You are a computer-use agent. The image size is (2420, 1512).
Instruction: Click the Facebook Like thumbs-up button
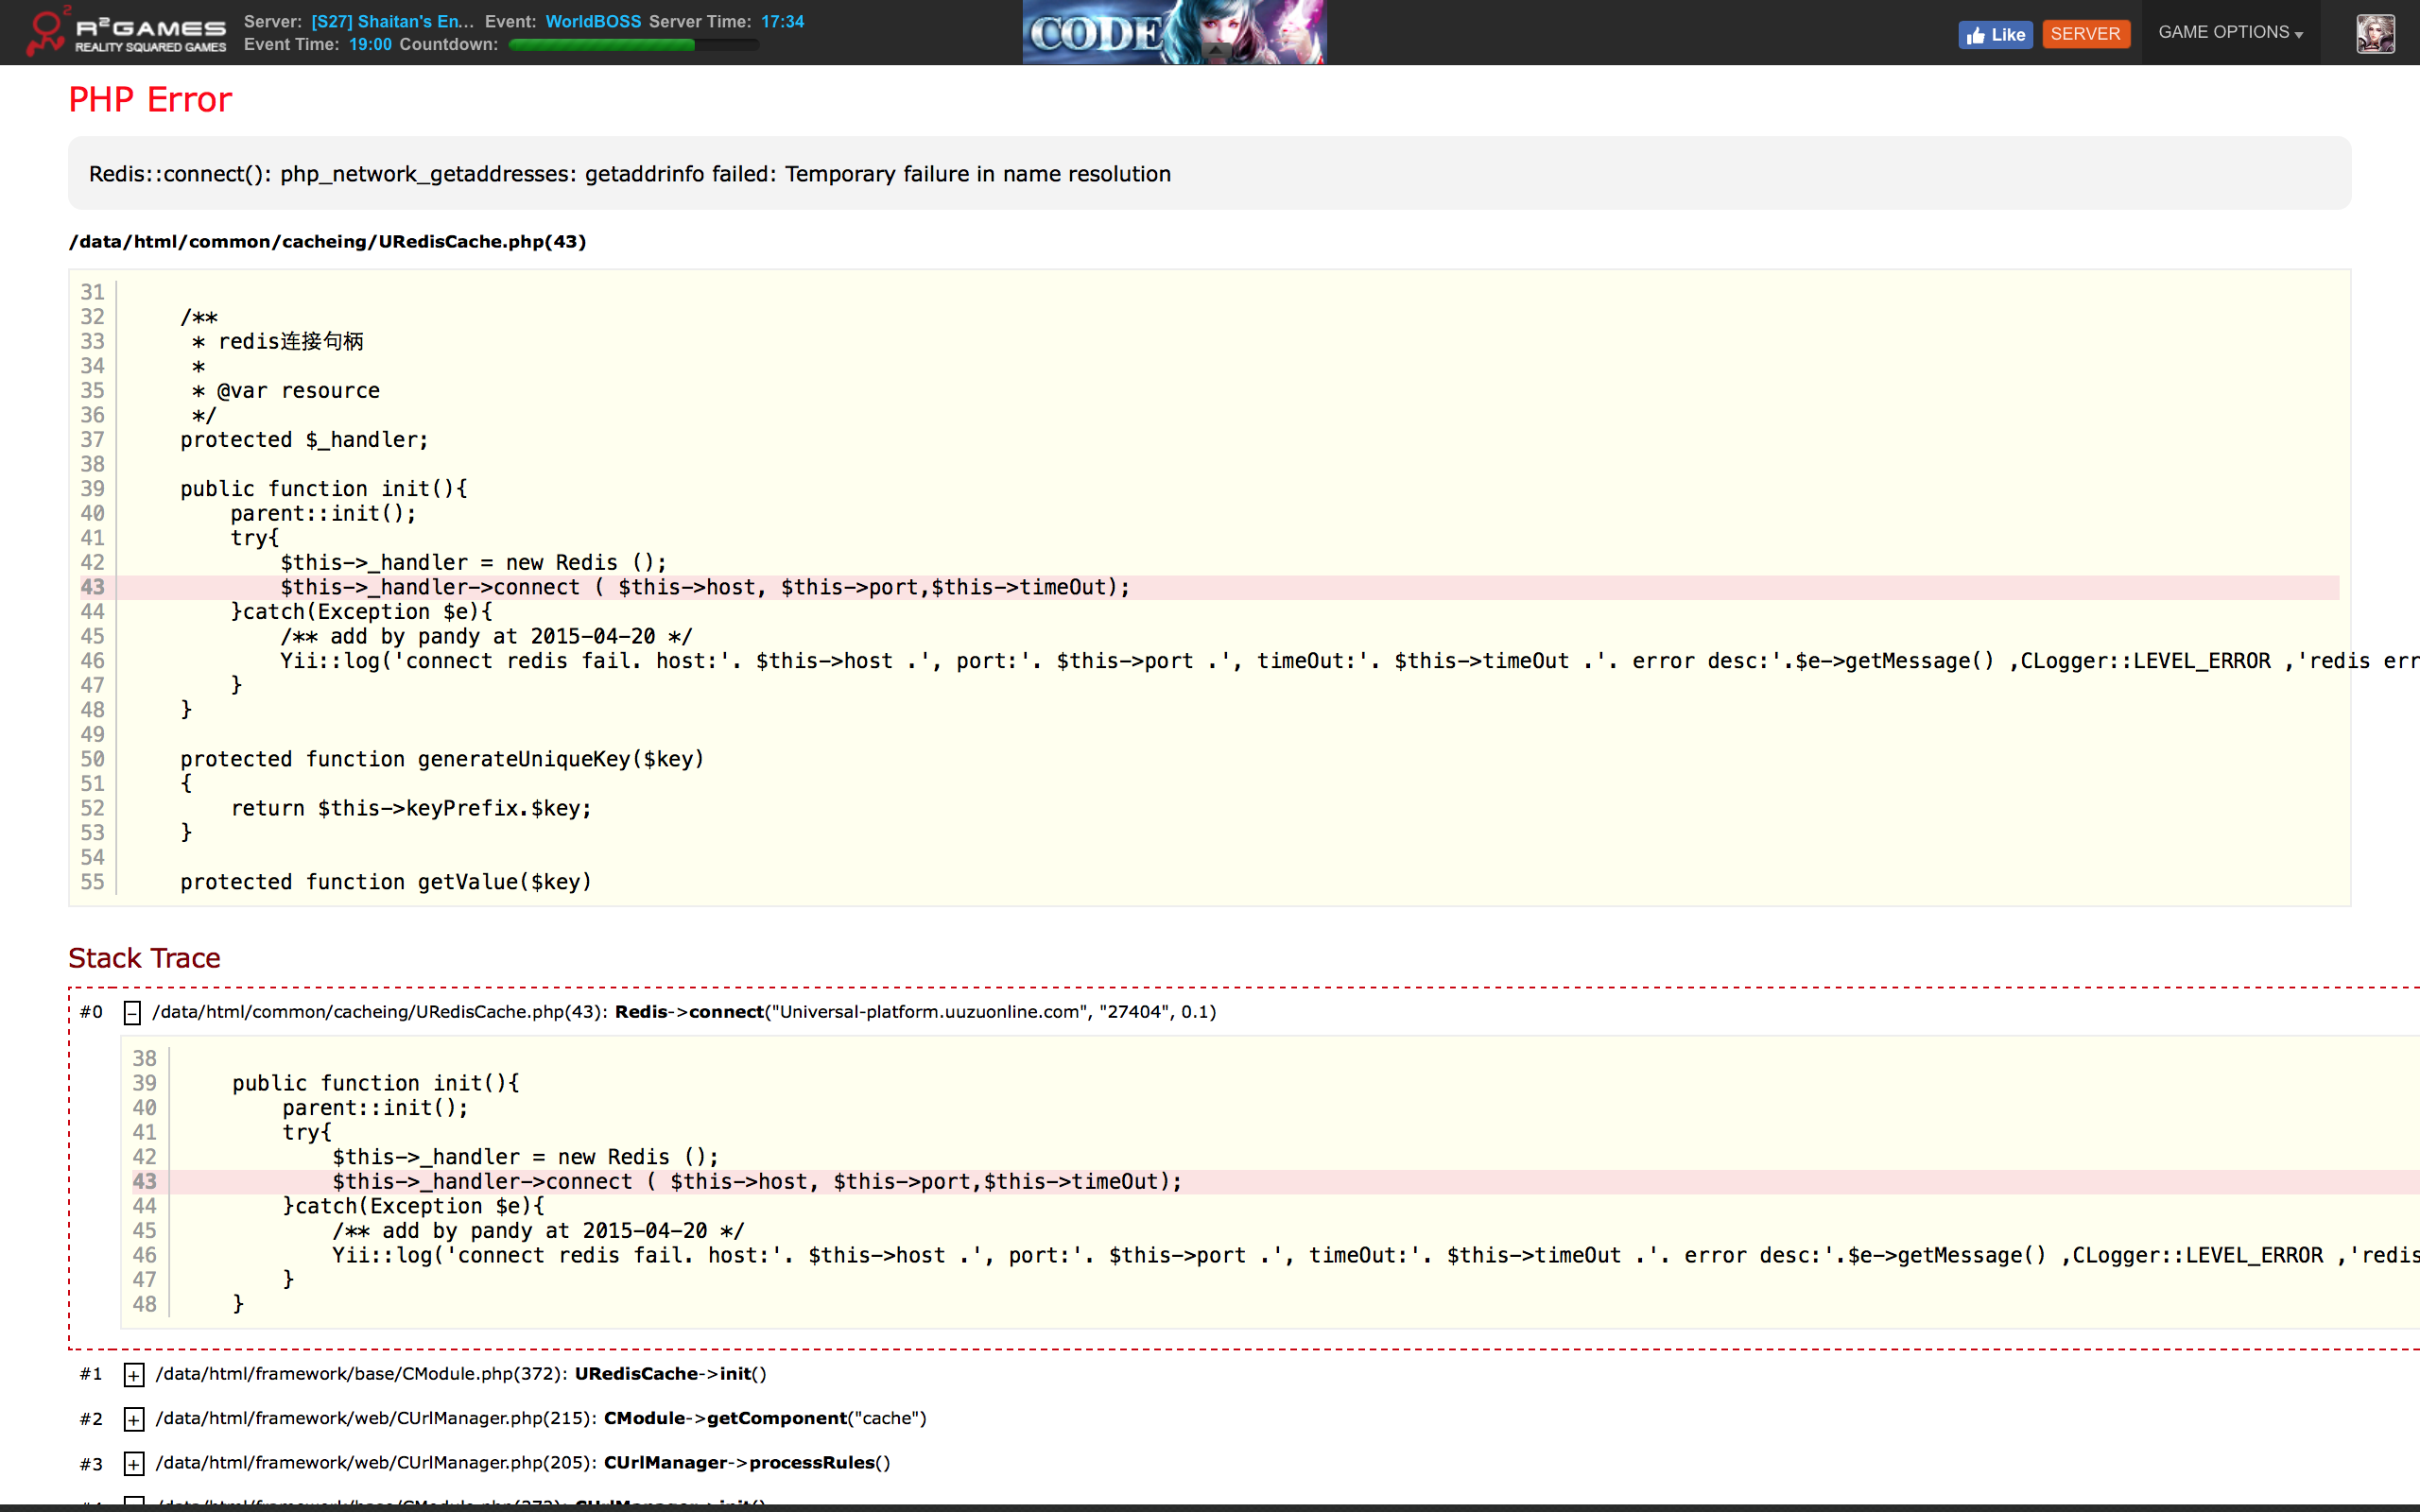[1994, 34]
